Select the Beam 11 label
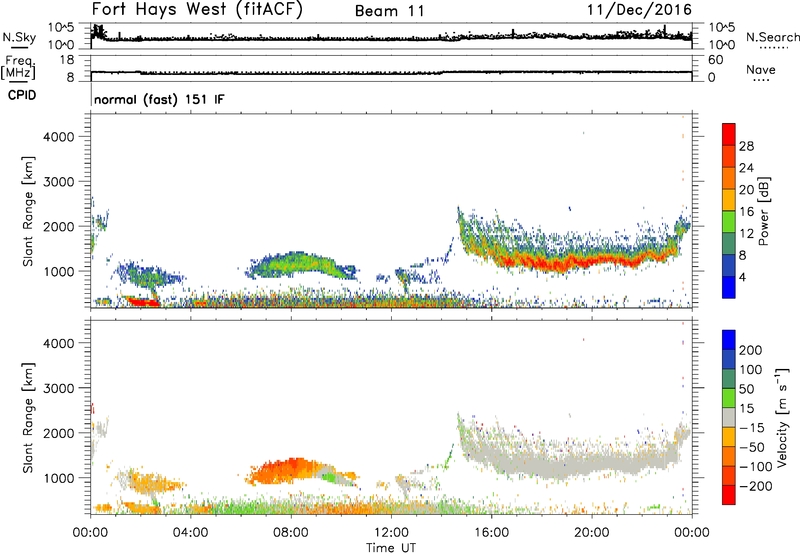The image size is (800, 554). tap(390, 11)
